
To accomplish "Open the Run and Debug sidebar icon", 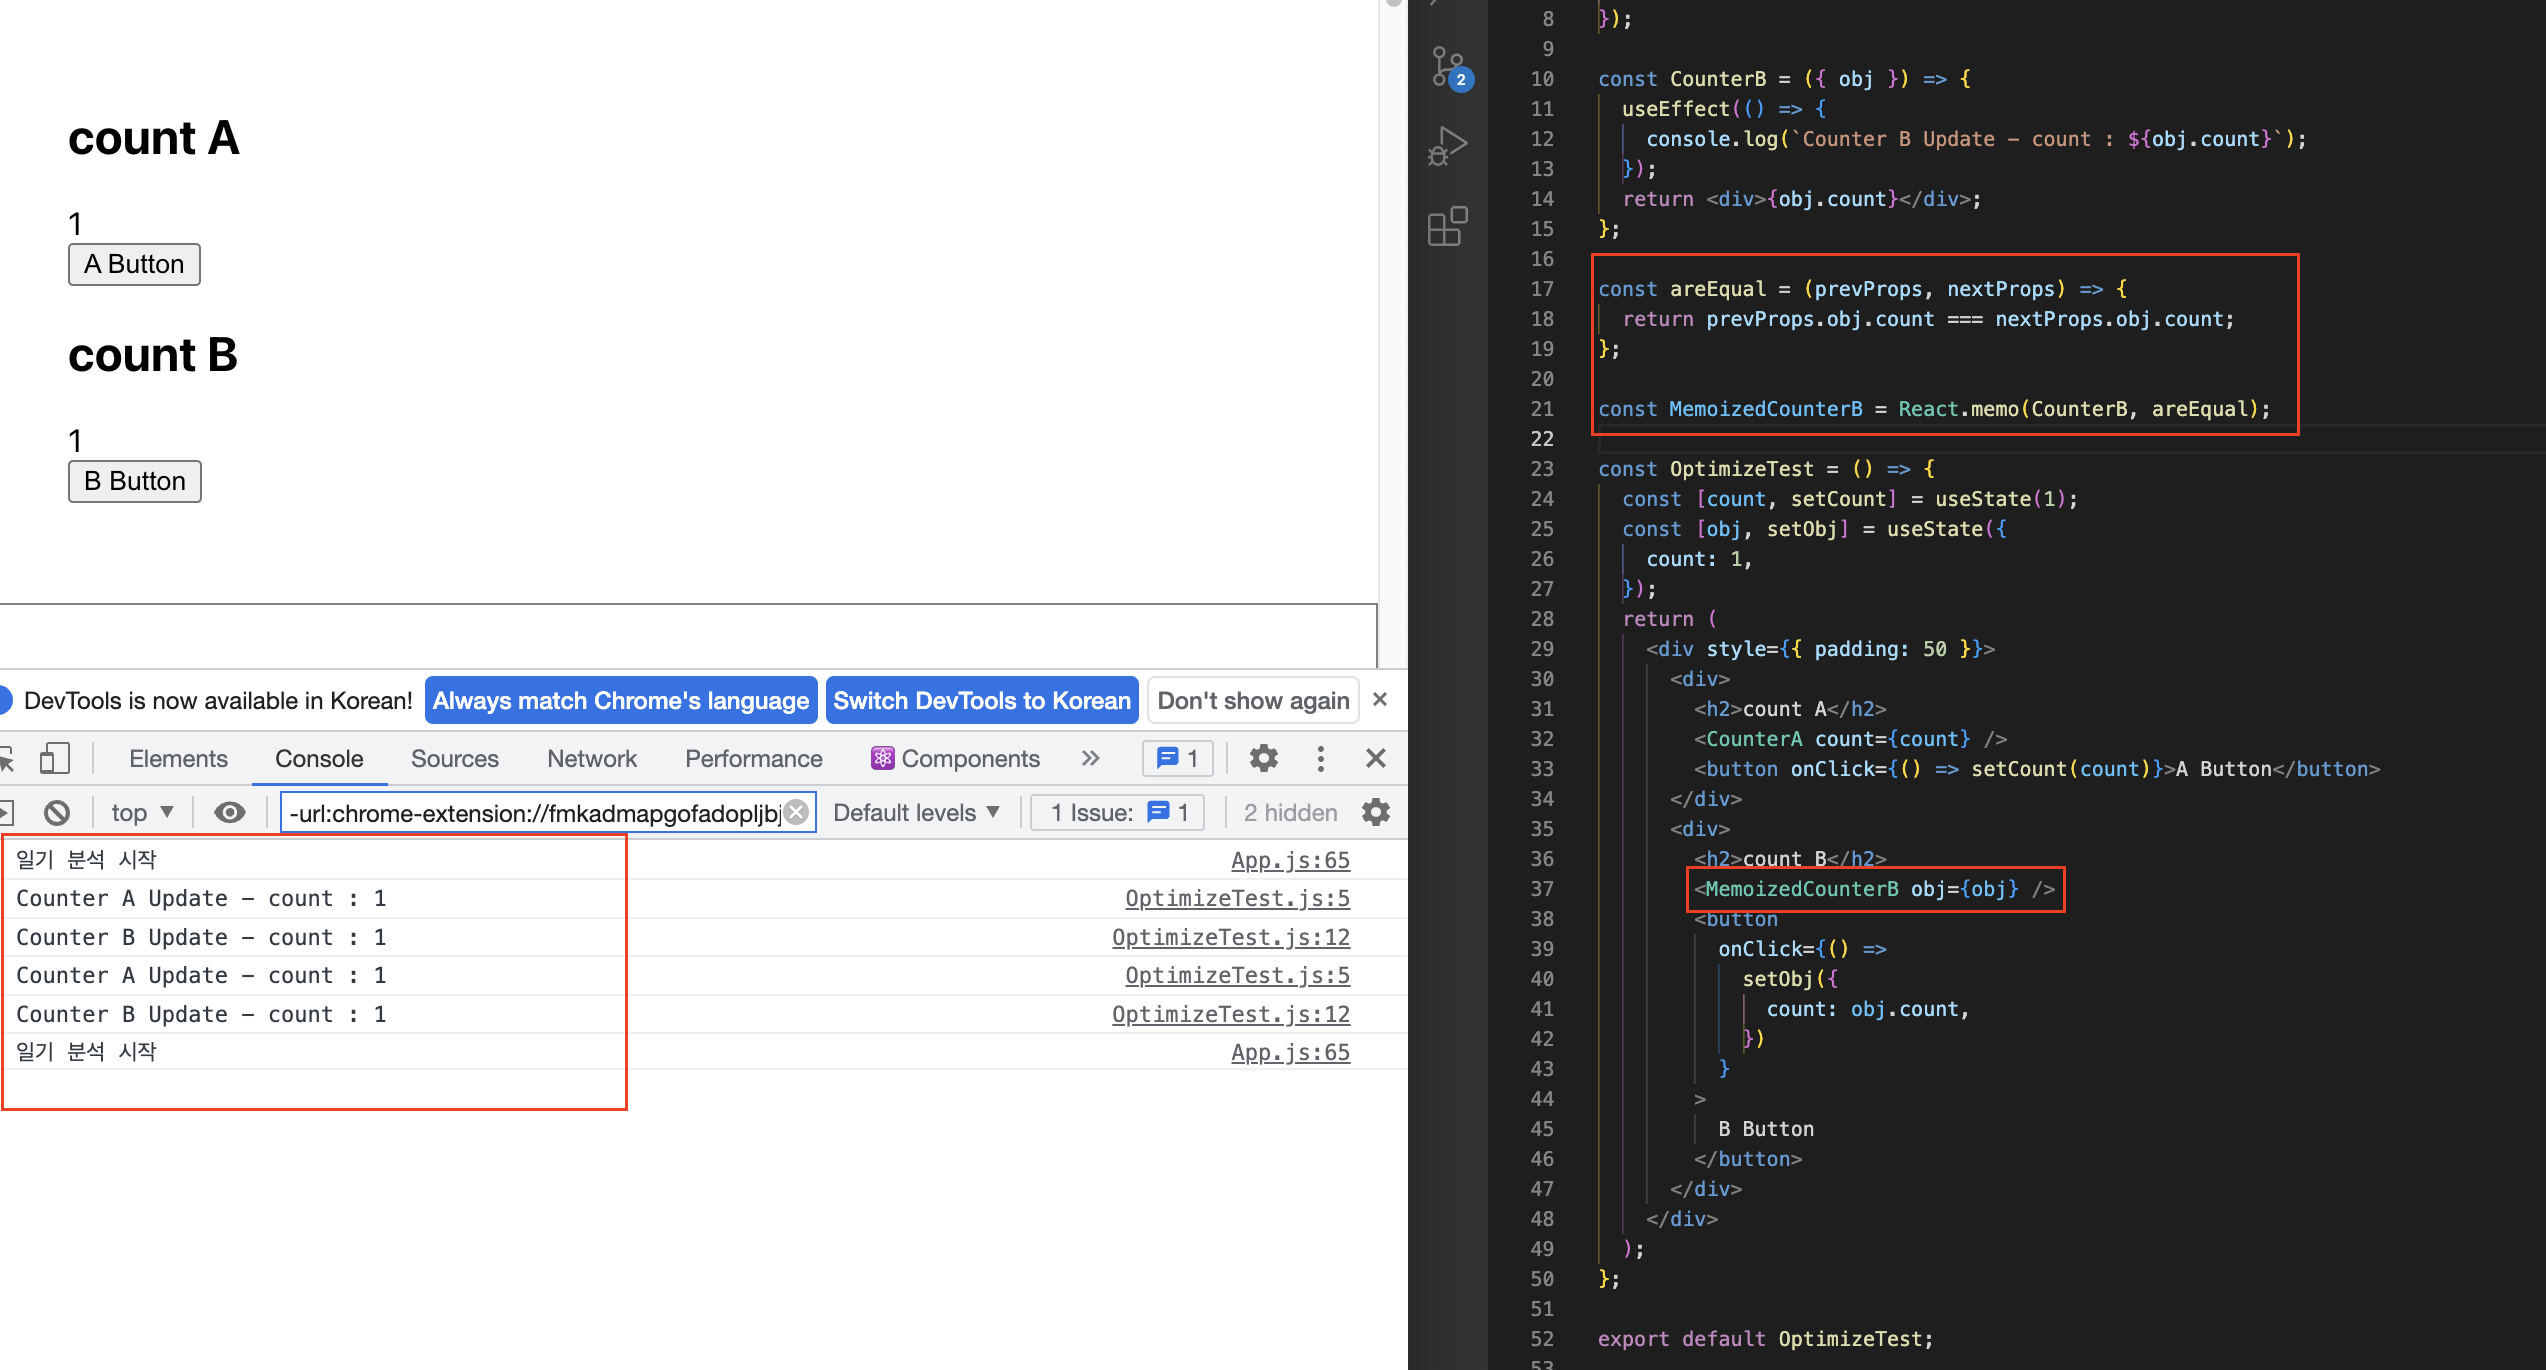I will 1447,146.
